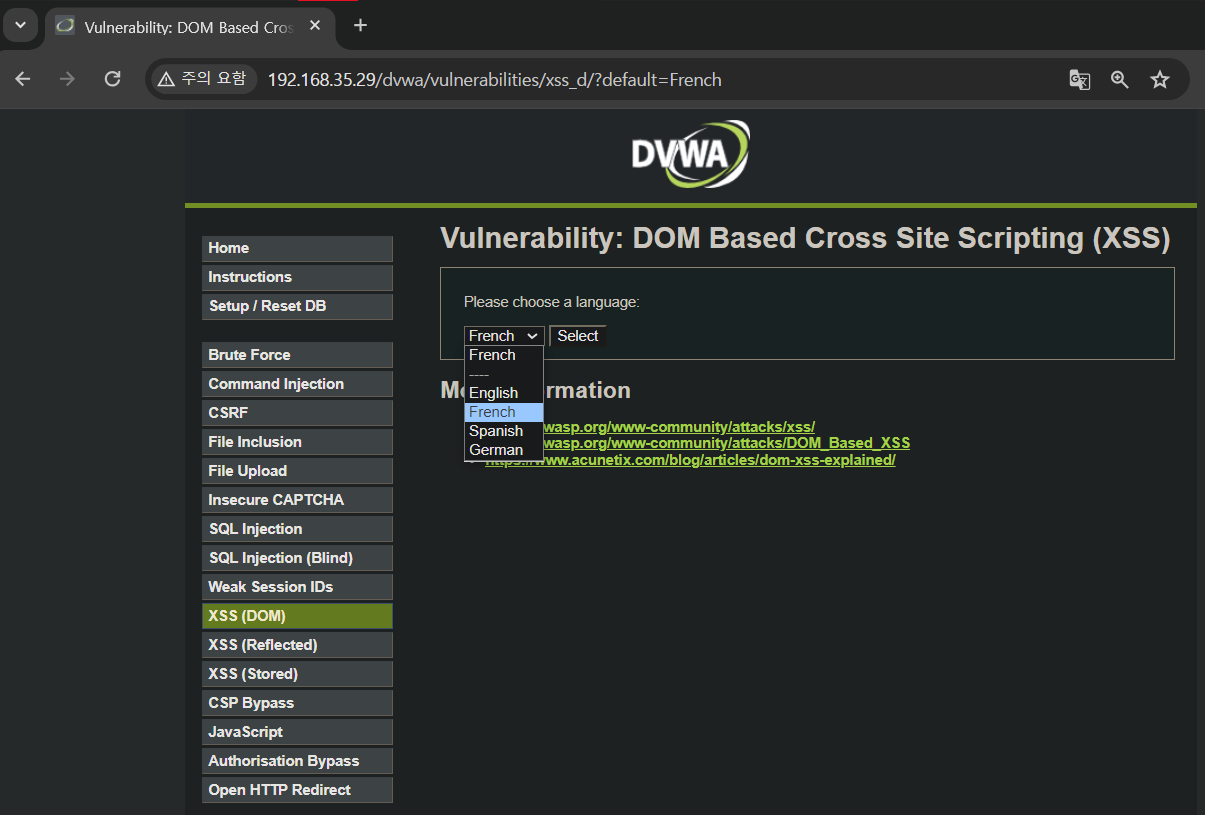Open the XSS (Reflected) module

pyautogui.click(x=297, y=645)
